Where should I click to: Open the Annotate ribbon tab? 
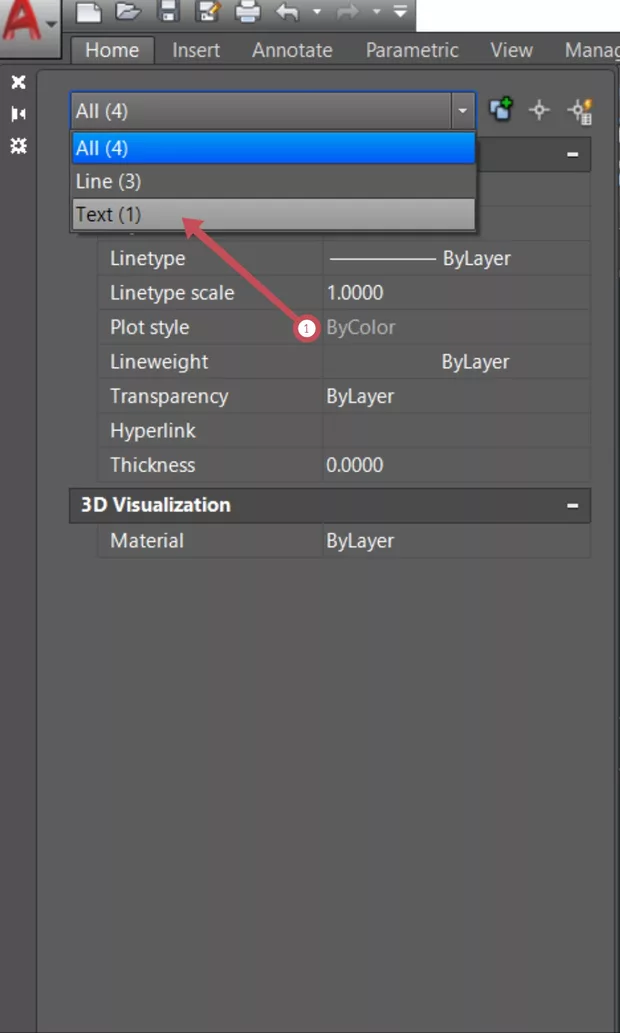[x=292, y=50]
